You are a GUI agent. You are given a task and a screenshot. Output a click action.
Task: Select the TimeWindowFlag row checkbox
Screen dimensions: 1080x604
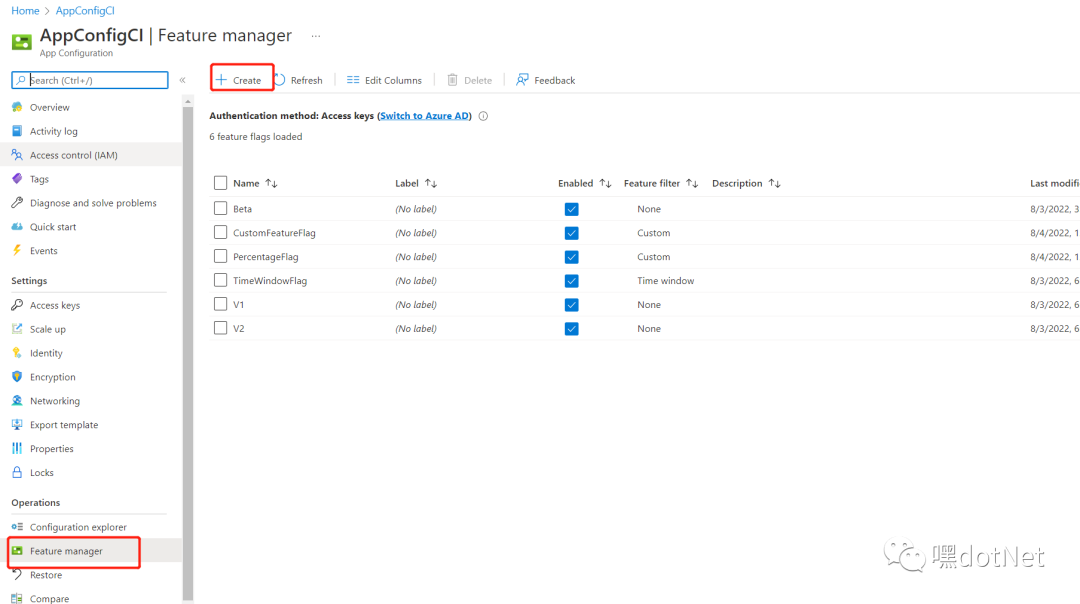click(220, 280)
